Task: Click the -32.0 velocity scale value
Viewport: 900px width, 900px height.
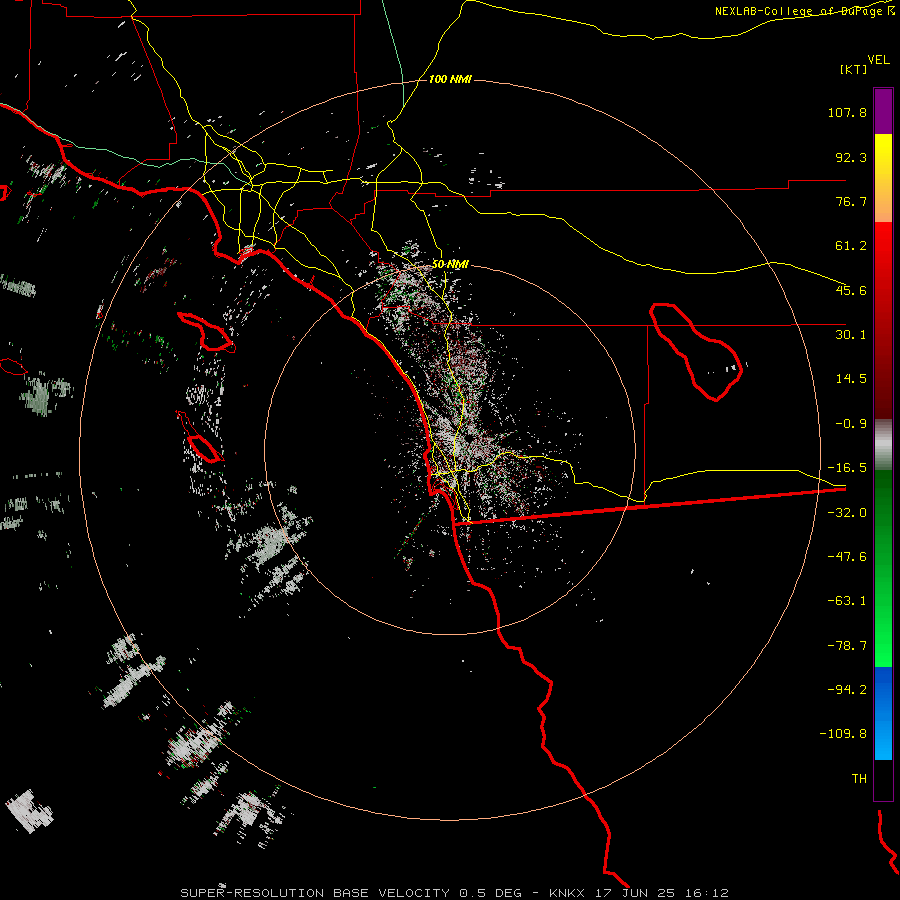Action: [x=847, y=513]
